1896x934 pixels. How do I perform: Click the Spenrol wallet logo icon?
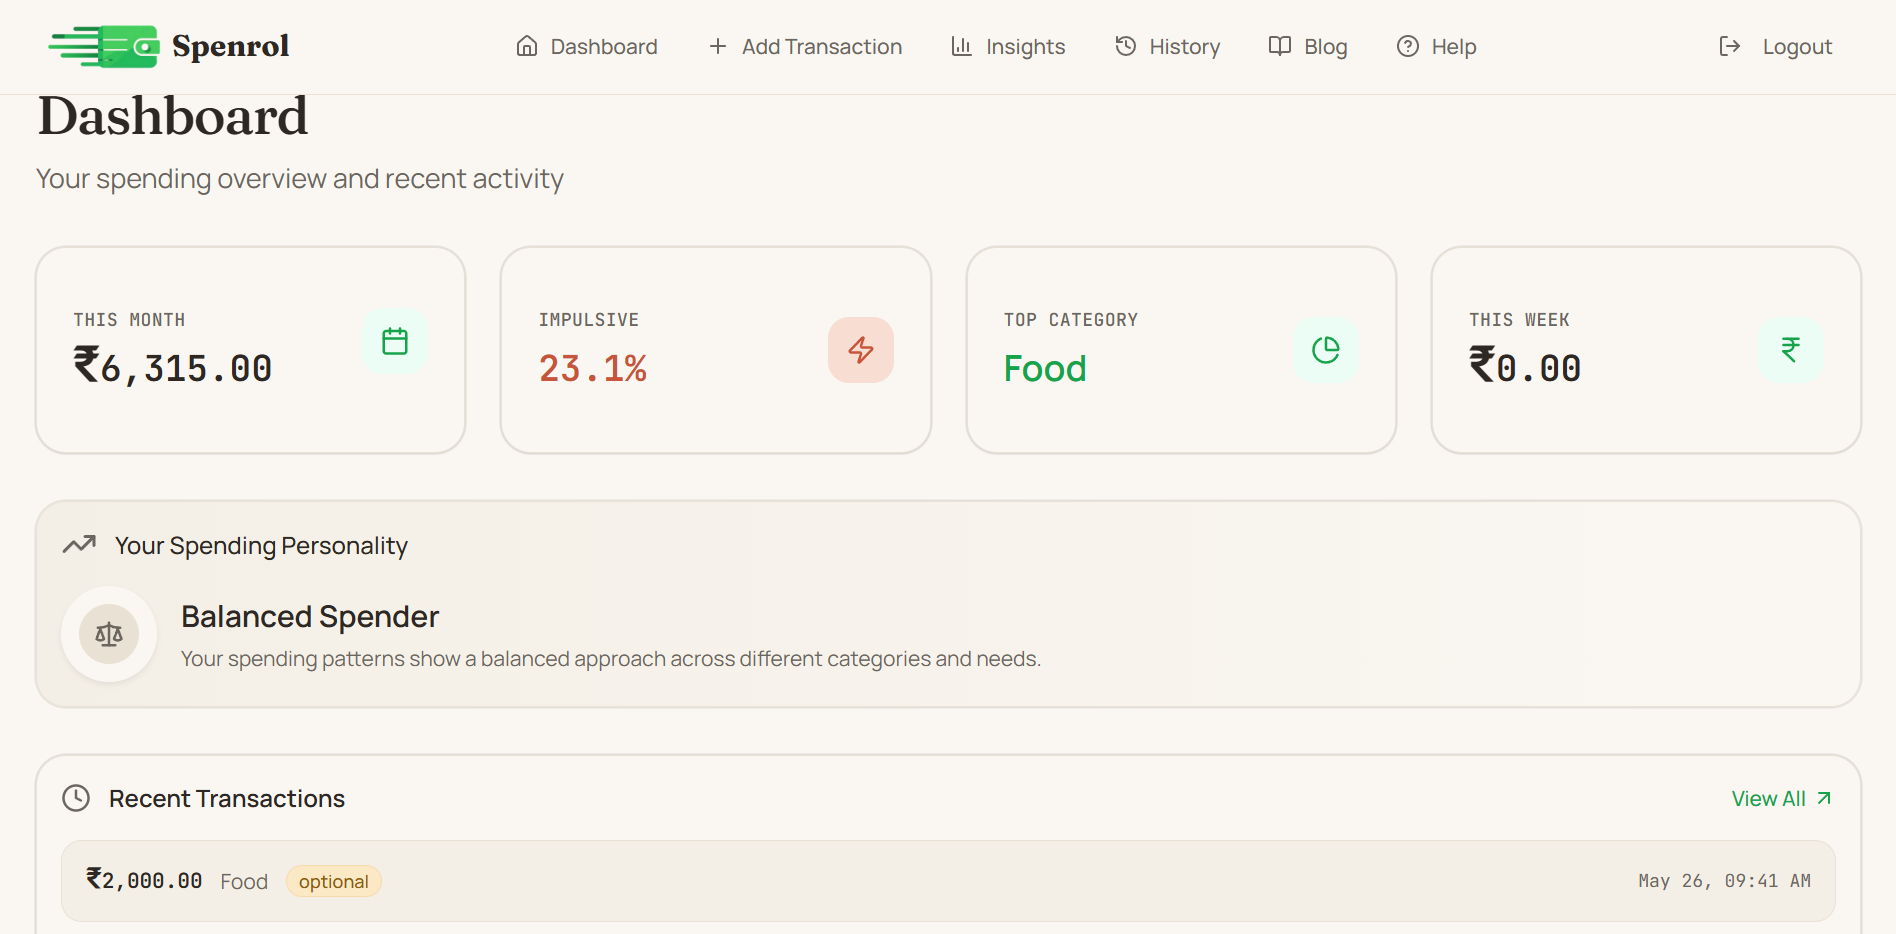pos(104,46)
